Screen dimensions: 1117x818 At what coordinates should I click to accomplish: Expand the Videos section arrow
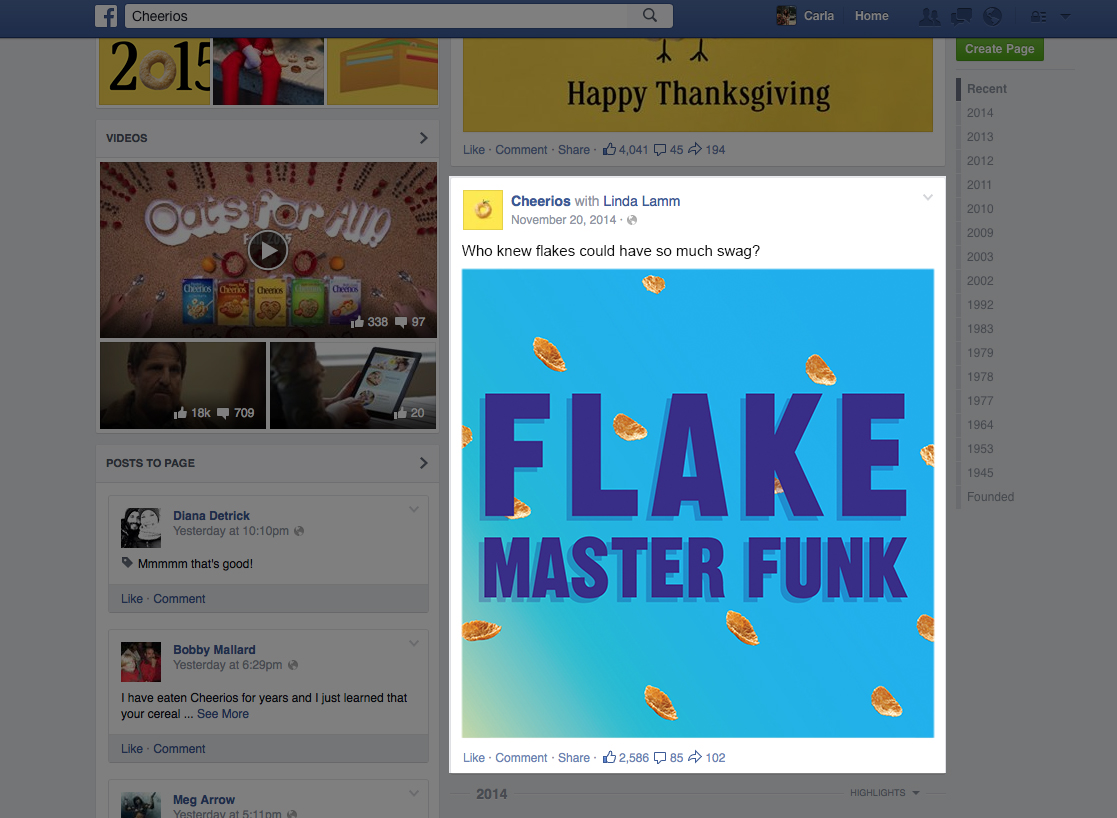(424, 138)
